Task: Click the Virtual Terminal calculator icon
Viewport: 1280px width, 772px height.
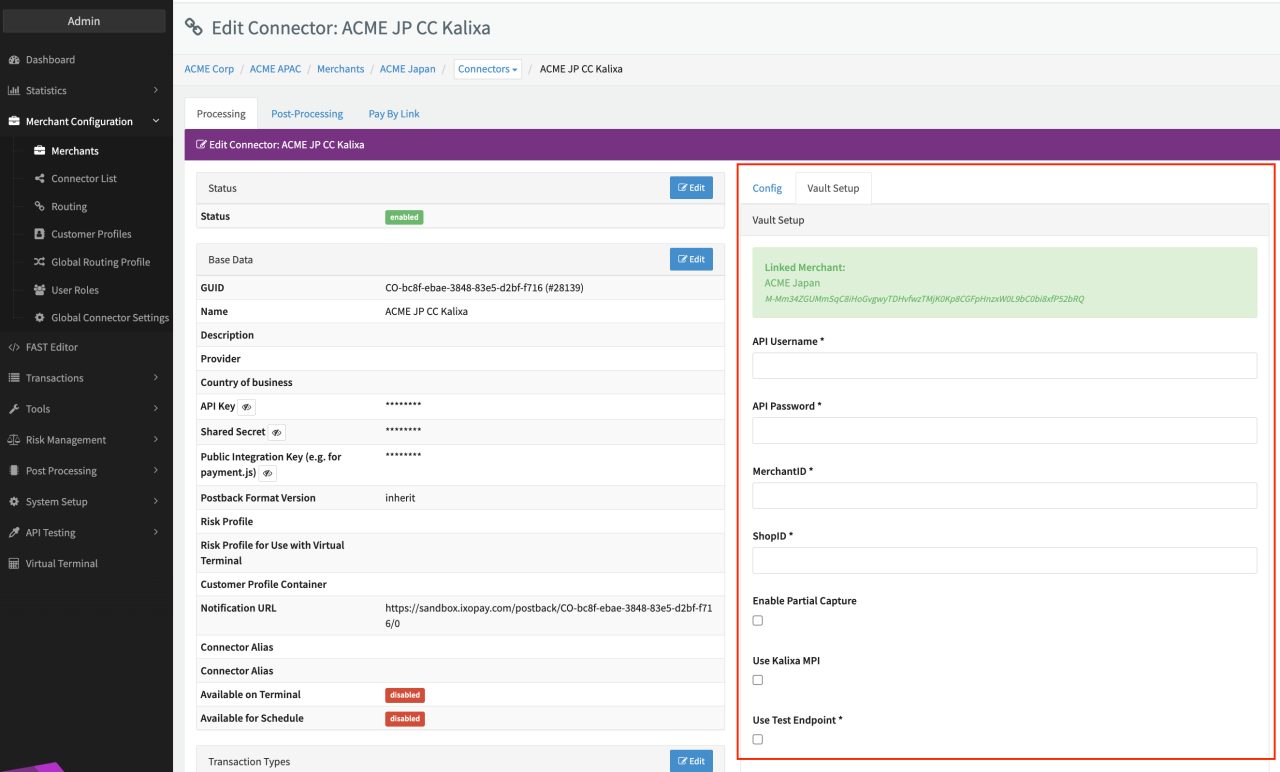Action: click(14, 564)
